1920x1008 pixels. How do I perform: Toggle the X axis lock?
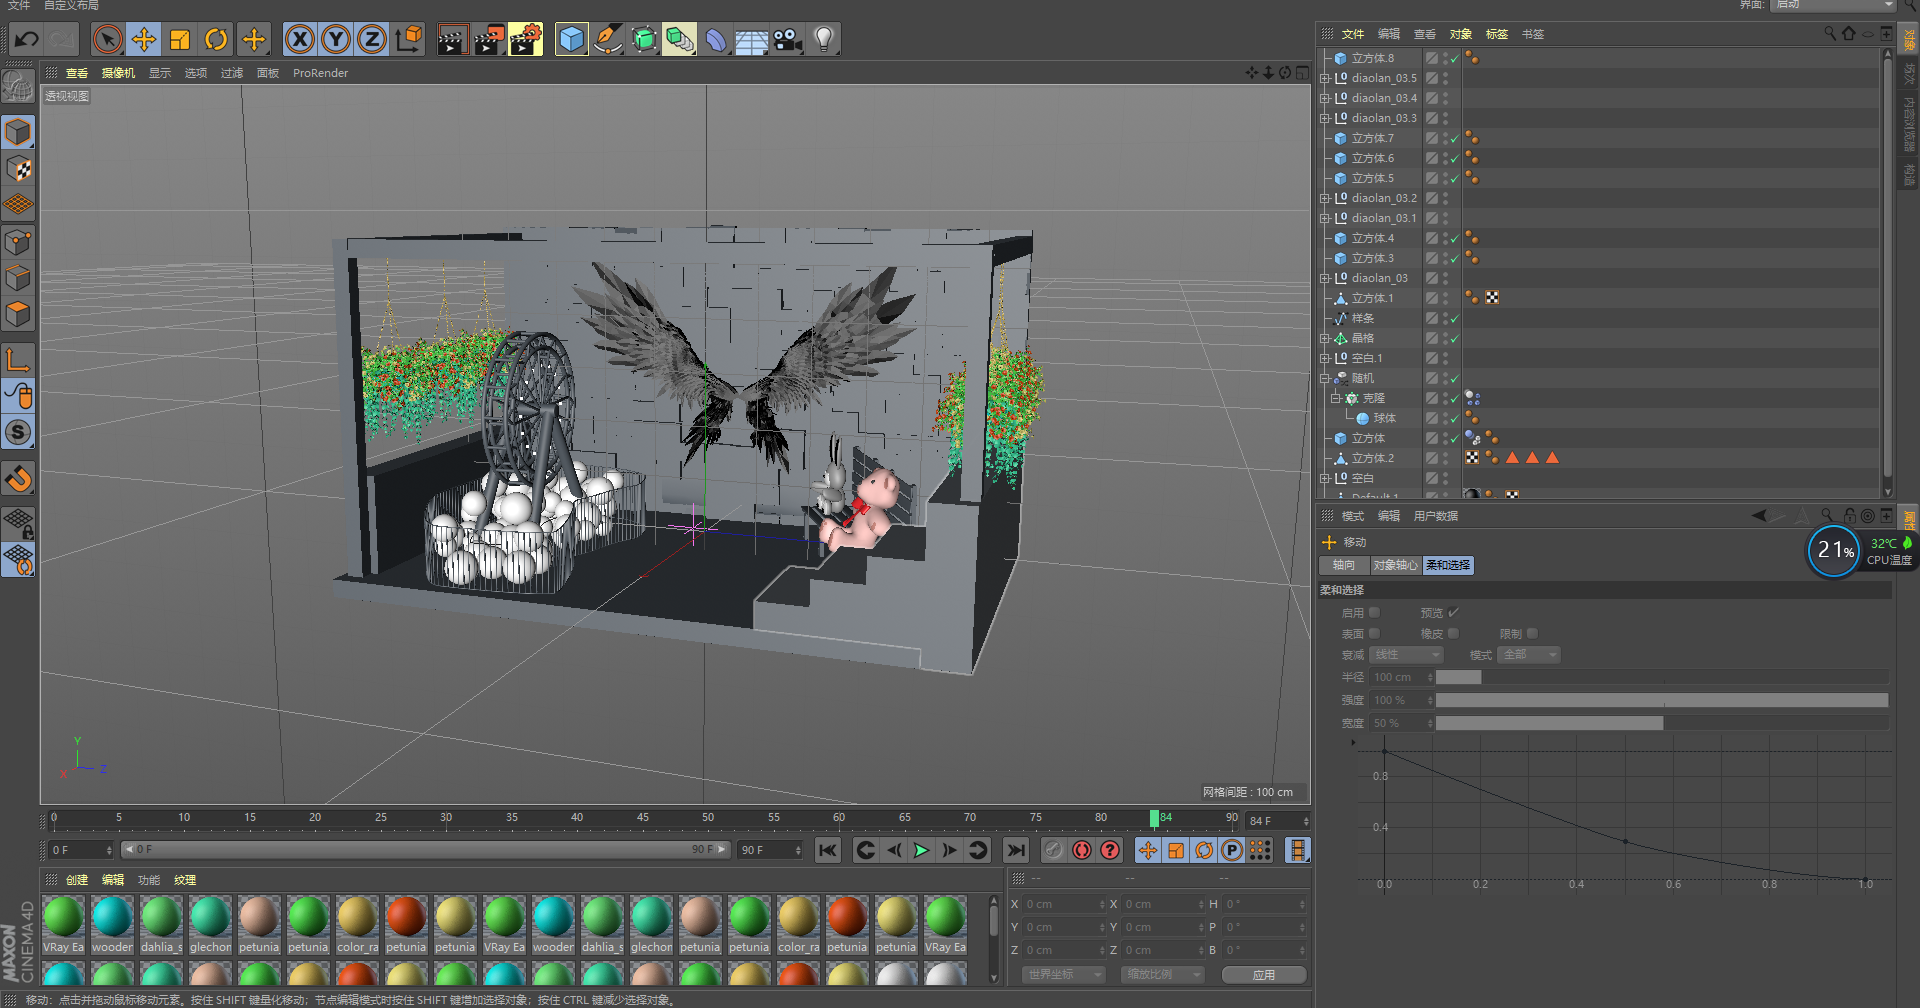click(299, 40)
